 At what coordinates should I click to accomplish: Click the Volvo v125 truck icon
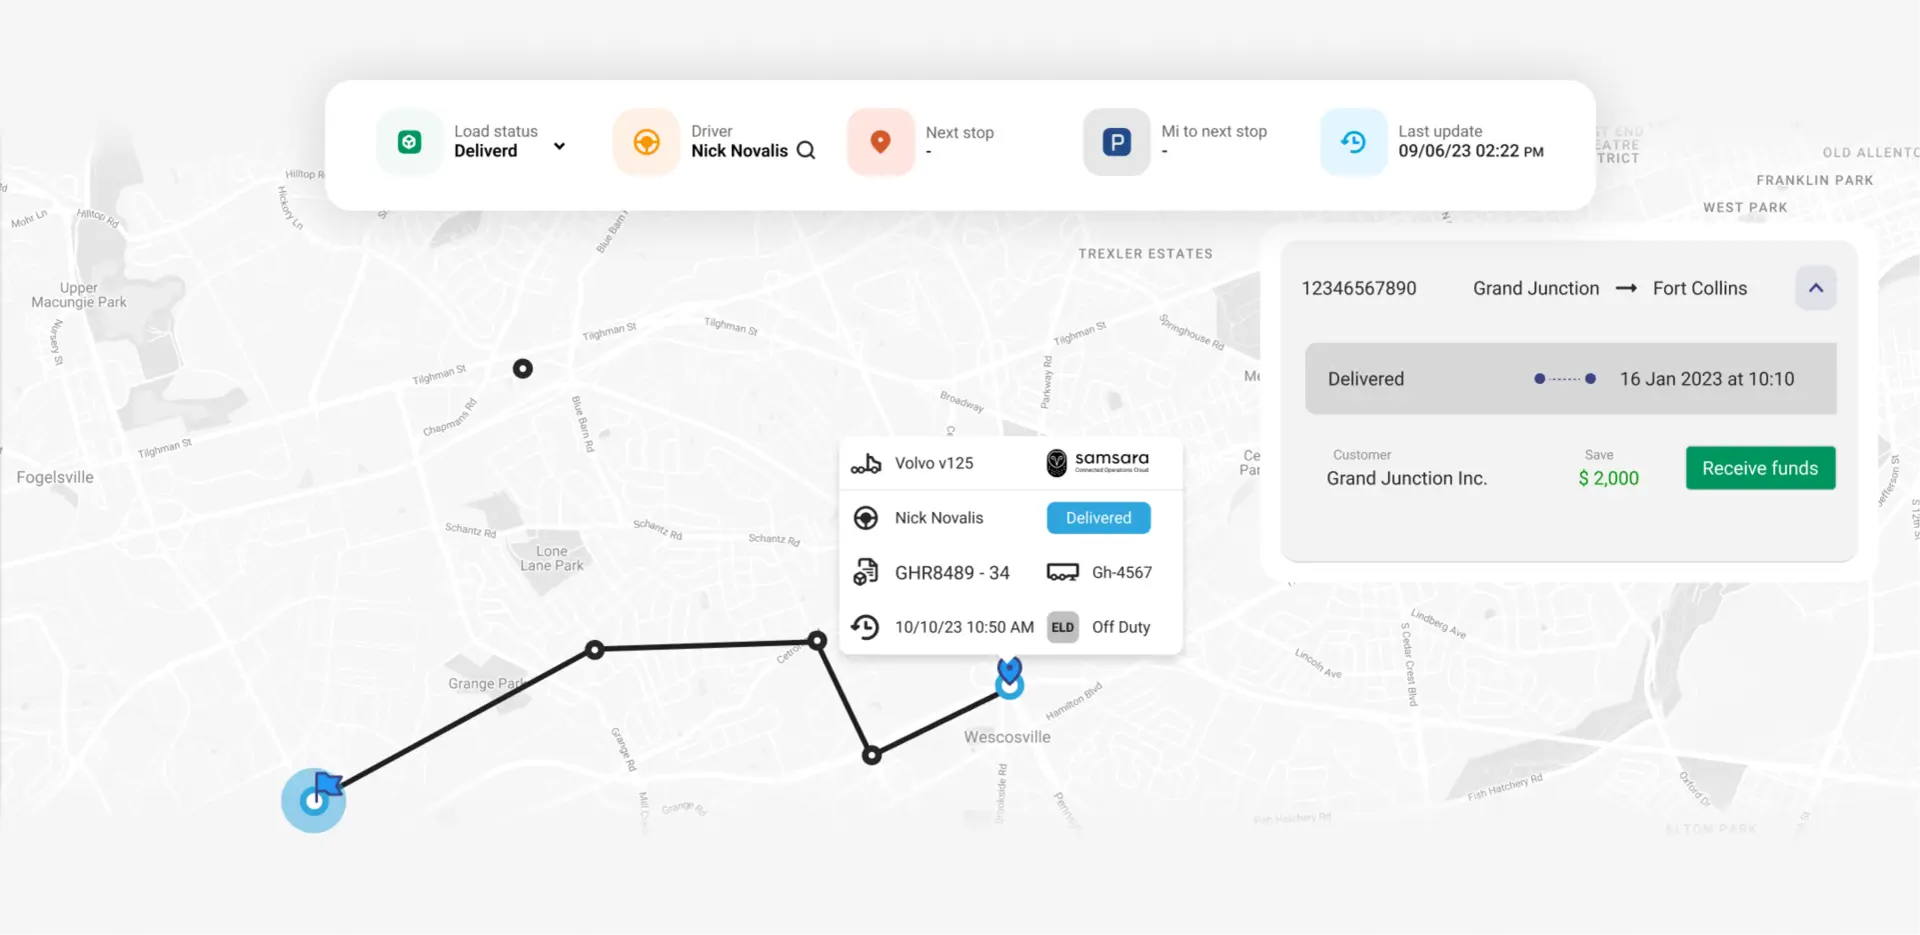(x=866, y=464)
